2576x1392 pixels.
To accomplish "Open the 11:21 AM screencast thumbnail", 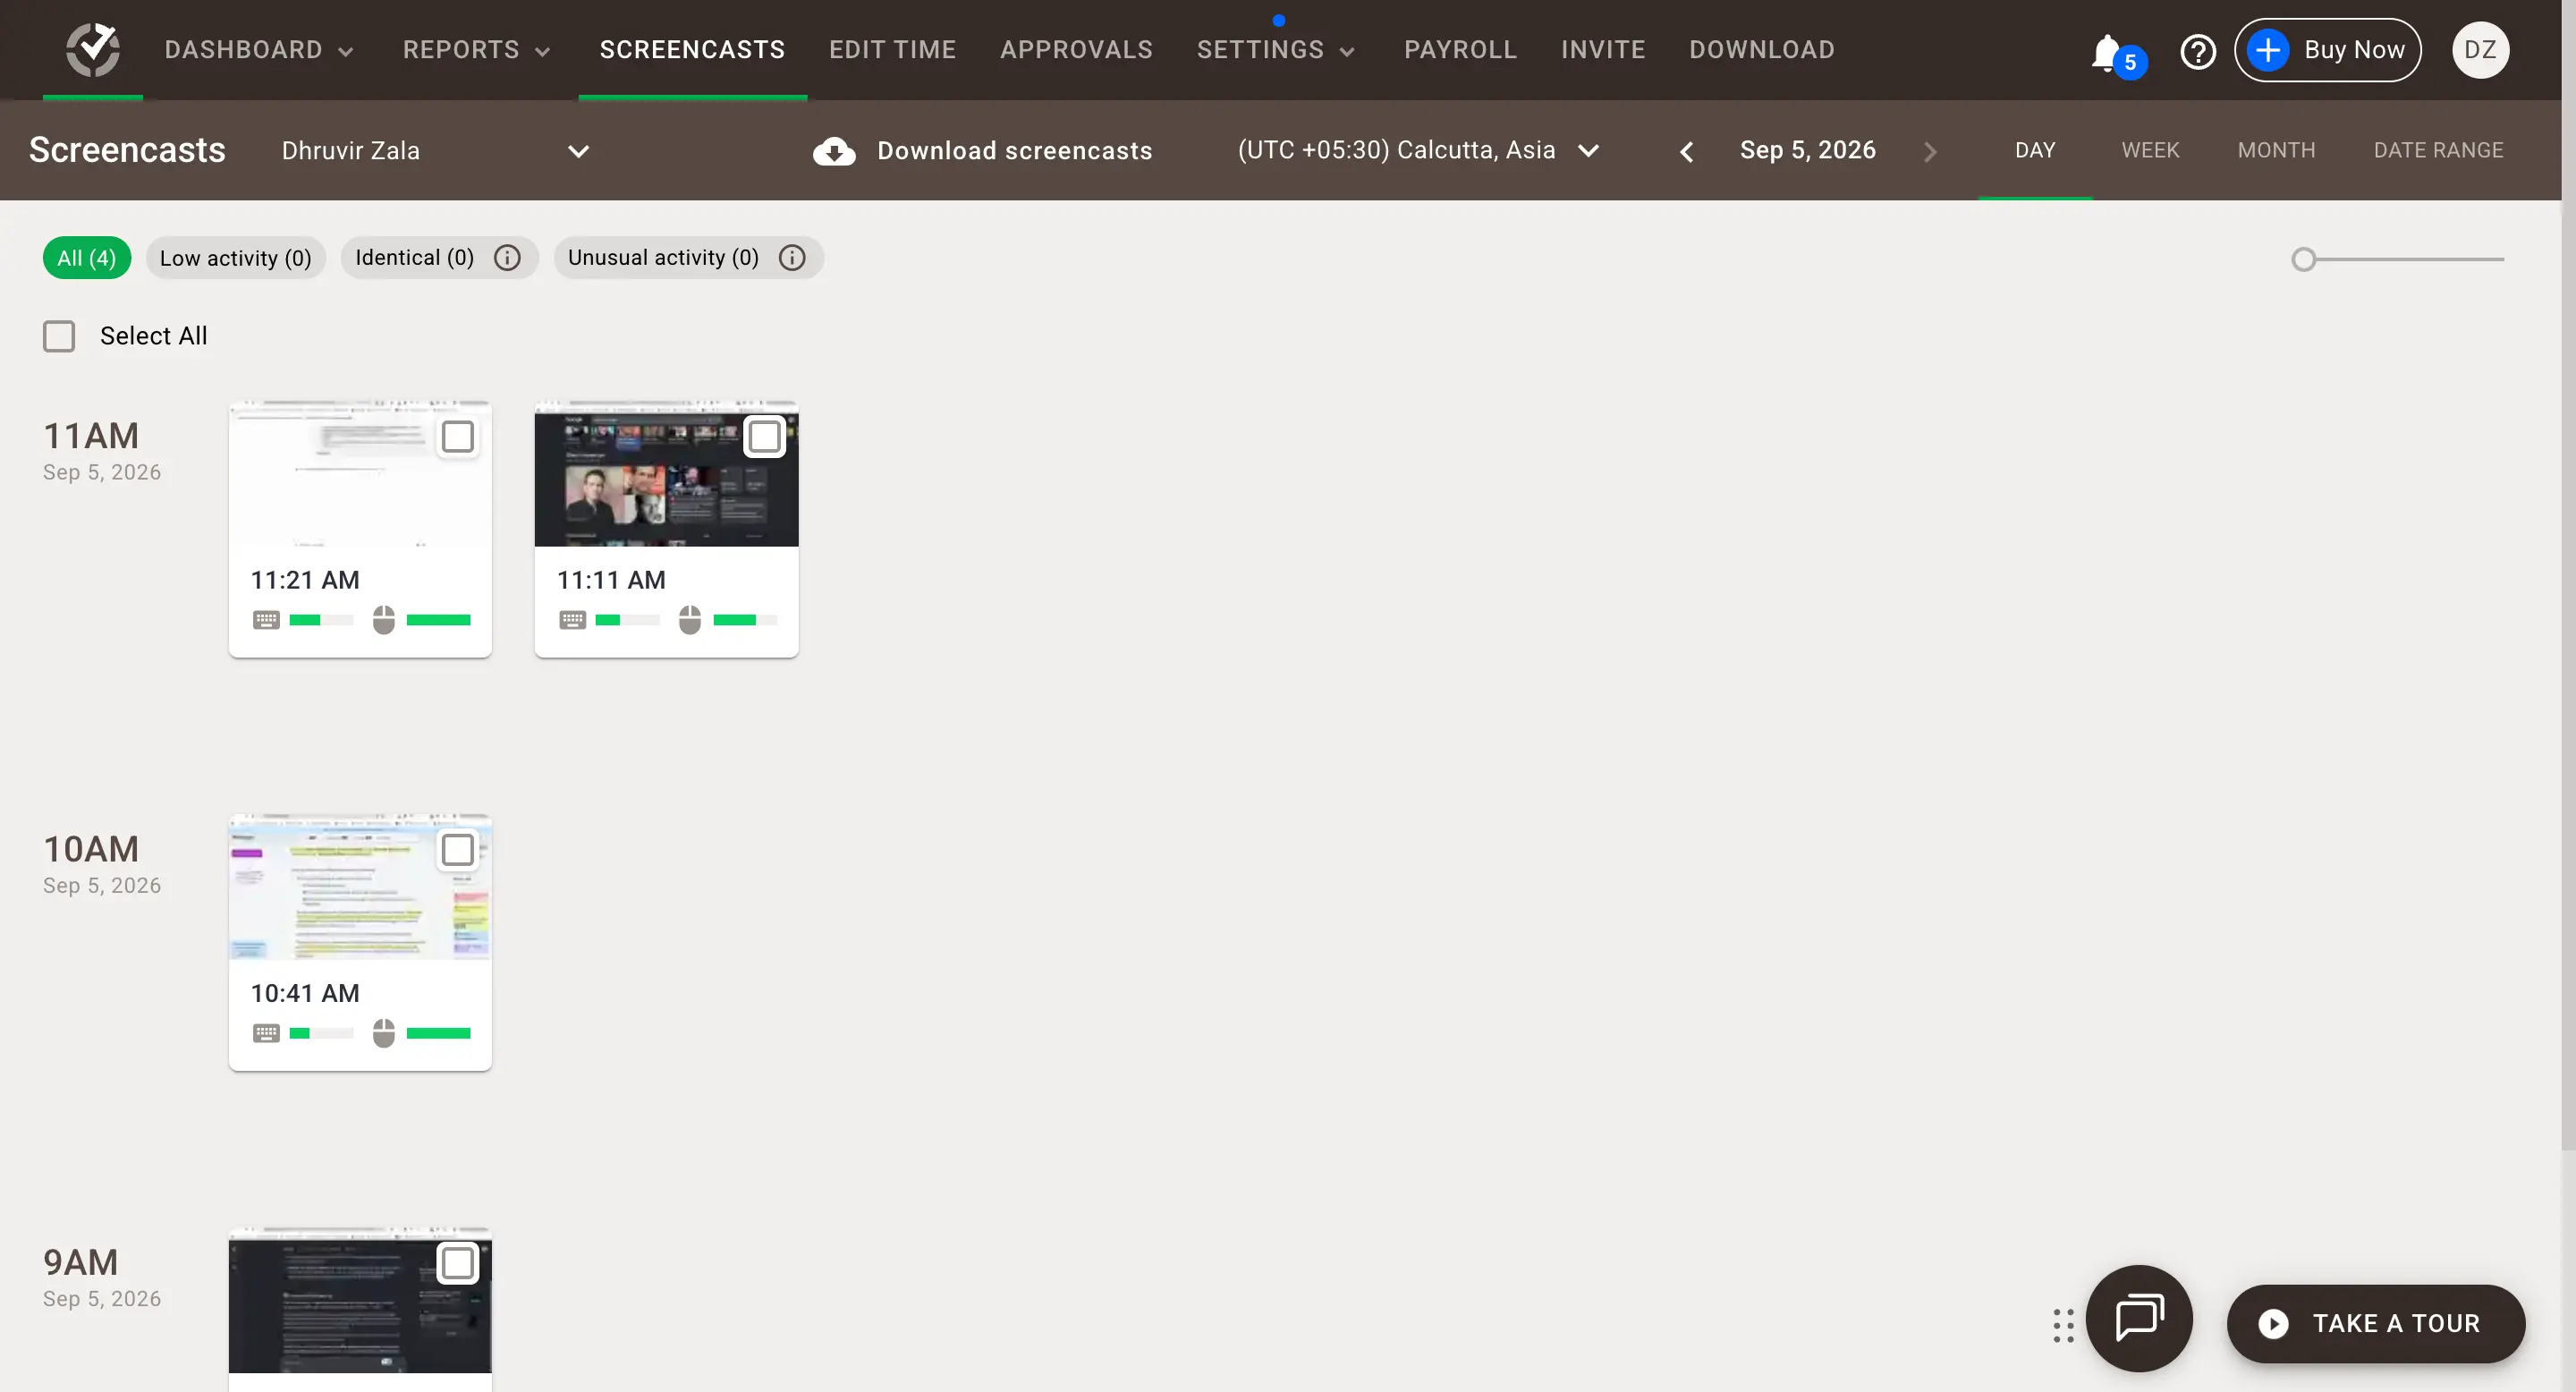I will (x=360, y=474).
